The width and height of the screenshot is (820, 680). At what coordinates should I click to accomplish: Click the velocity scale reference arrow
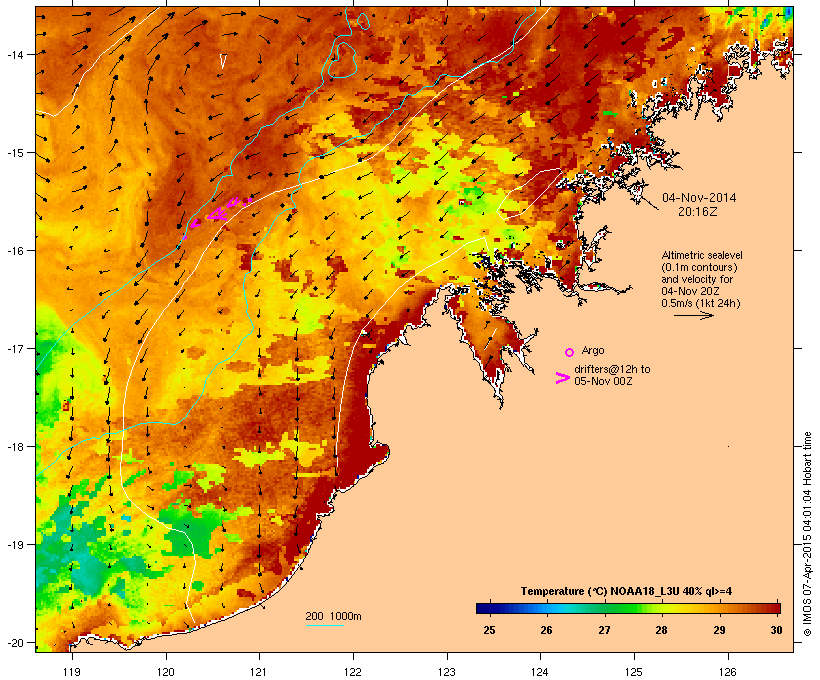tap(693, 315)
